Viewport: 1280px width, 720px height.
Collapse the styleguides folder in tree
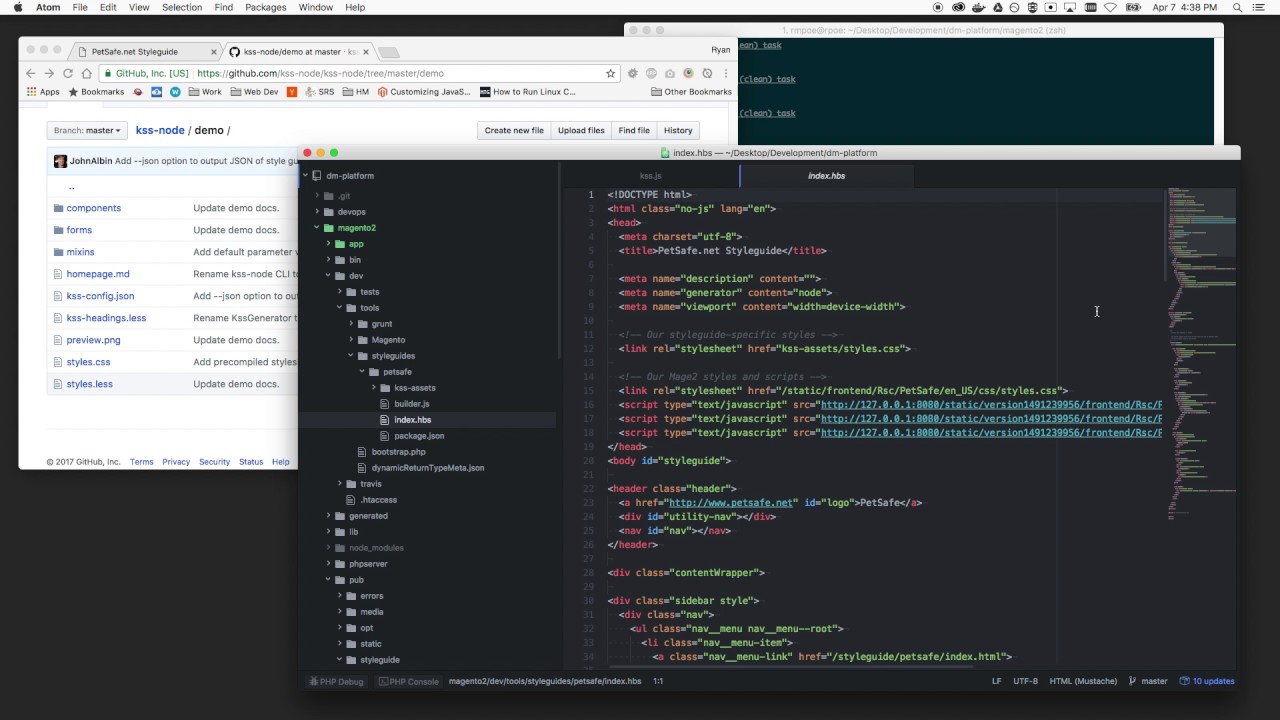point(351,356)
